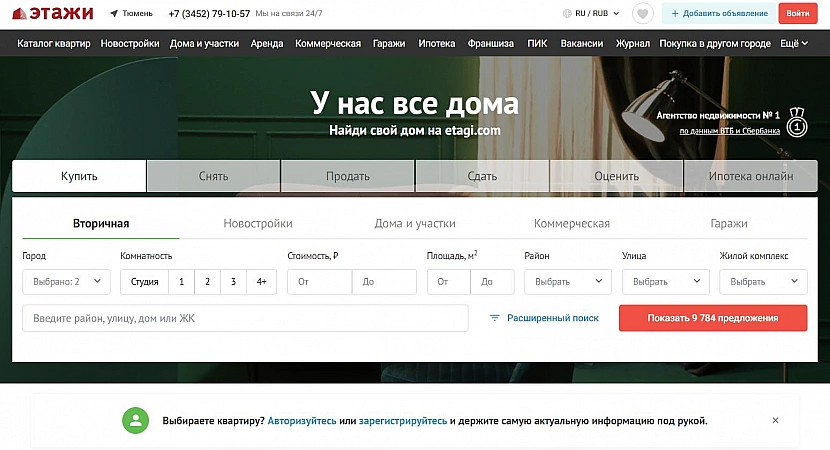The height and width of the screenshot is (450, 830).
Task: Toggle the 2-room filter button
Action: pos(207,282)
